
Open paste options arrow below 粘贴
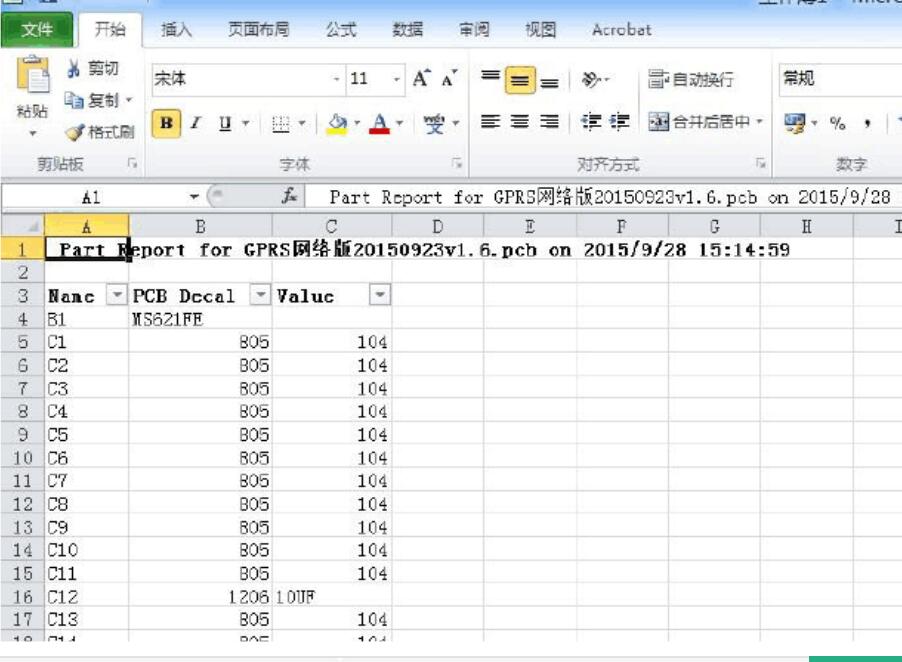(33, 134)
